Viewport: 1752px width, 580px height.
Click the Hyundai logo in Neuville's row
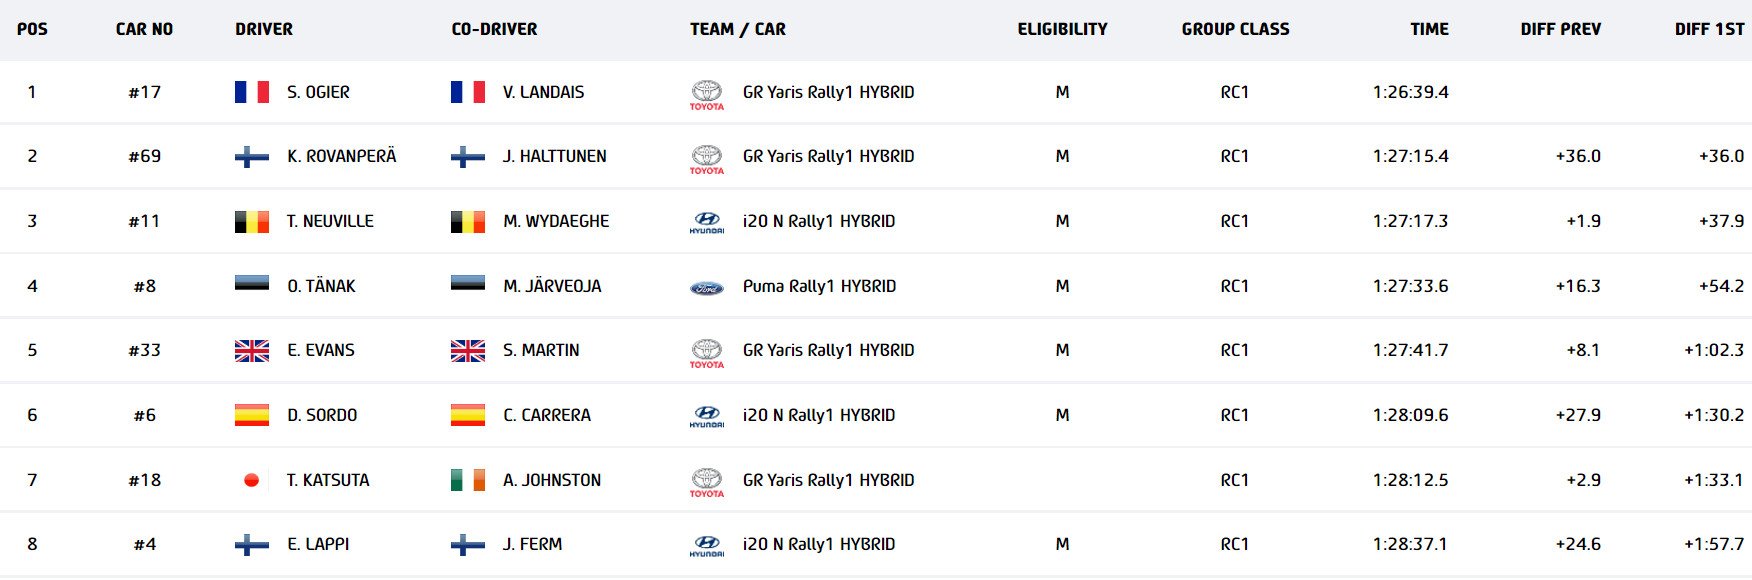[x=707, y=222]
